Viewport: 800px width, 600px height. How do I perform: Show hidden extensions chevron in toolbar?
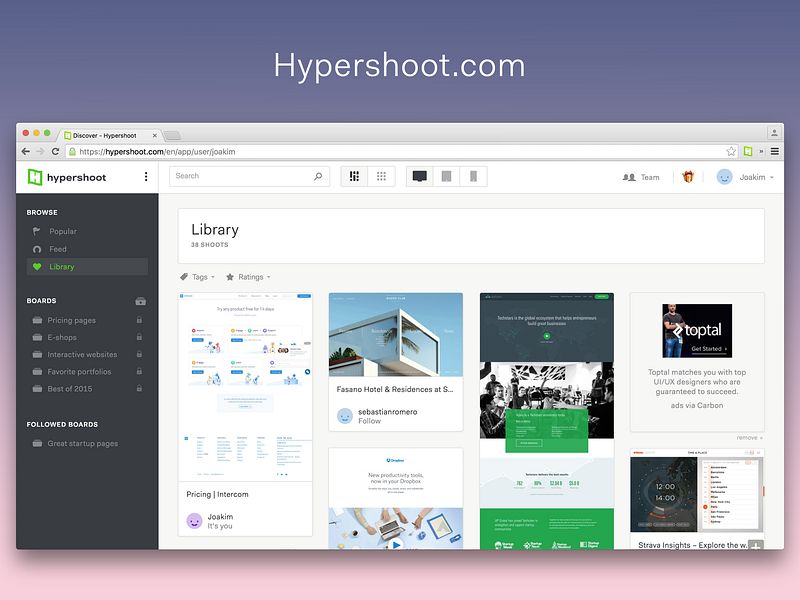tap(761, 152)
